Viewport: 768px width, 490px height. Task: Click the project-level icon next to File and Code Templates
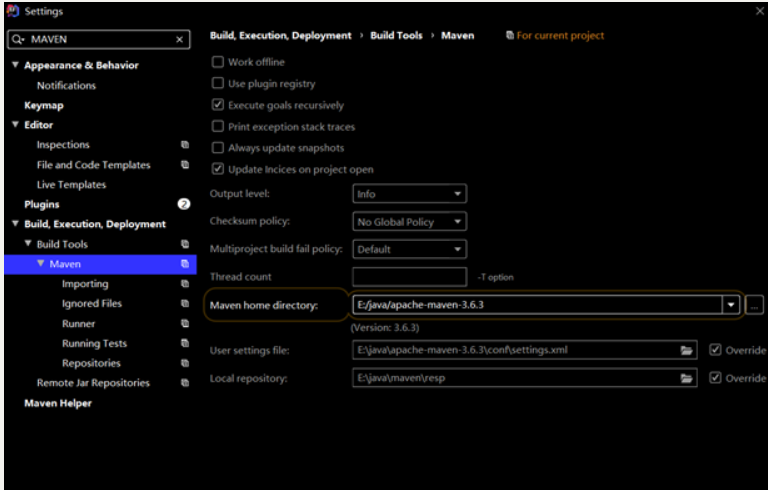pos(185,165)
